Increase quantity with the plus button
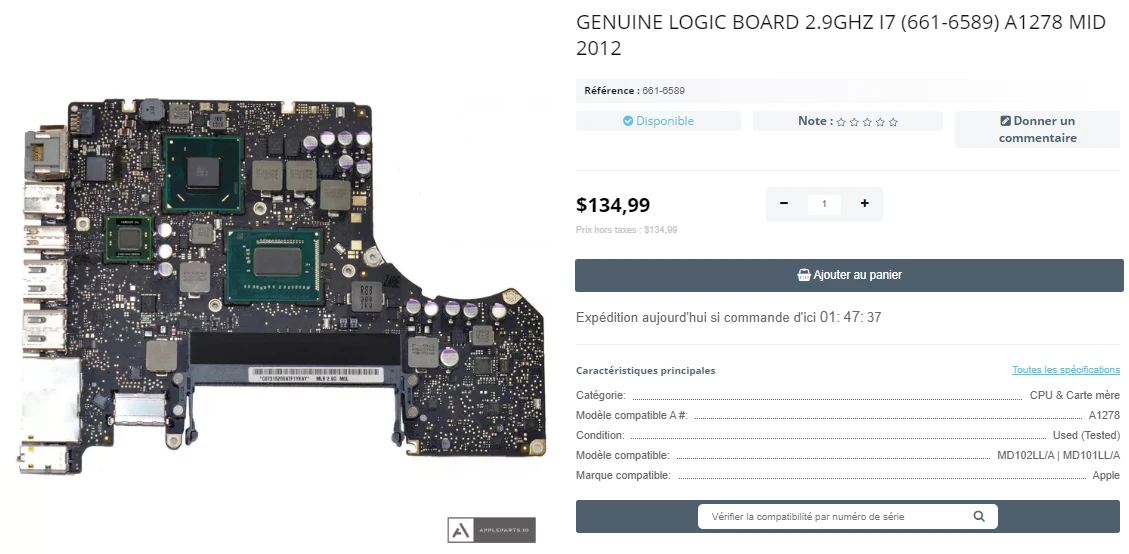Viewport: 1129px width, 554px height. click(864, 204)
